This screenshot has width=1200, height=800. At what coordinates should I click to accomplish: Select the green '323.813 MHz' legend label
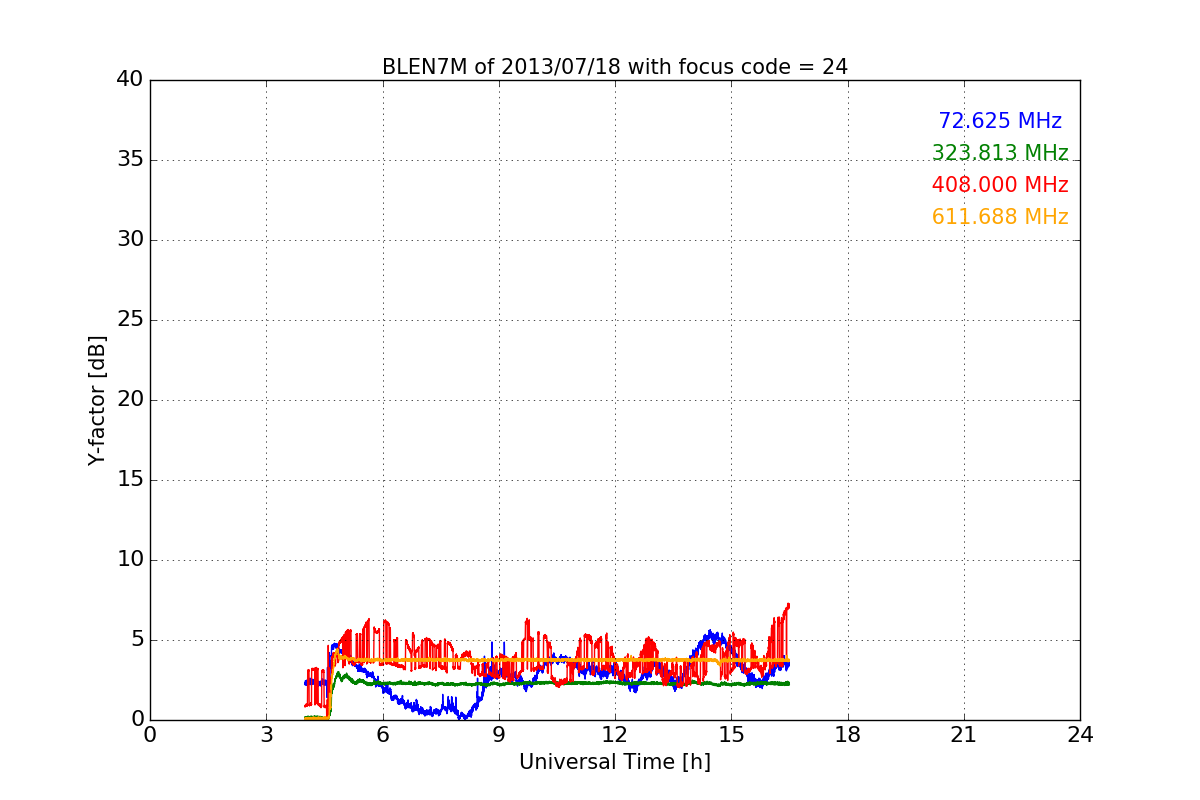click(x=1000, y=153)
